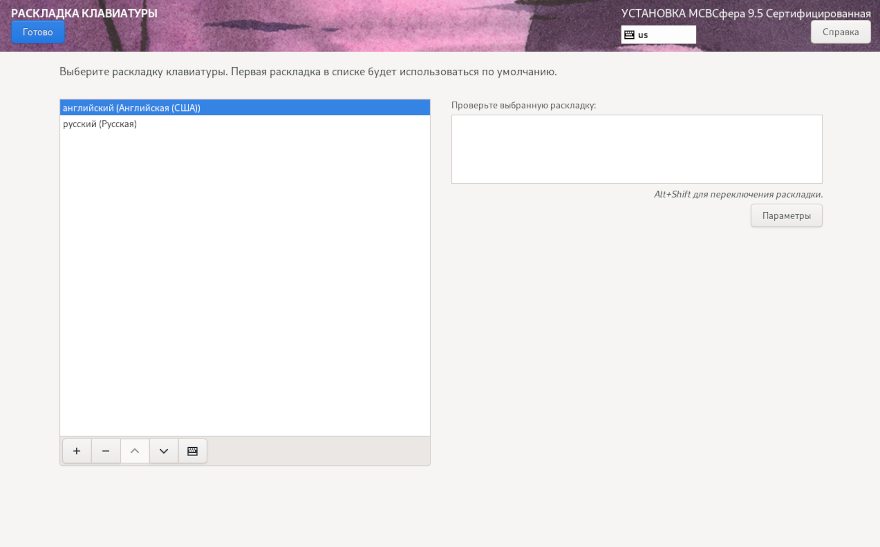Click empty toolbar area beside keyboard icon

pos(318,451)
